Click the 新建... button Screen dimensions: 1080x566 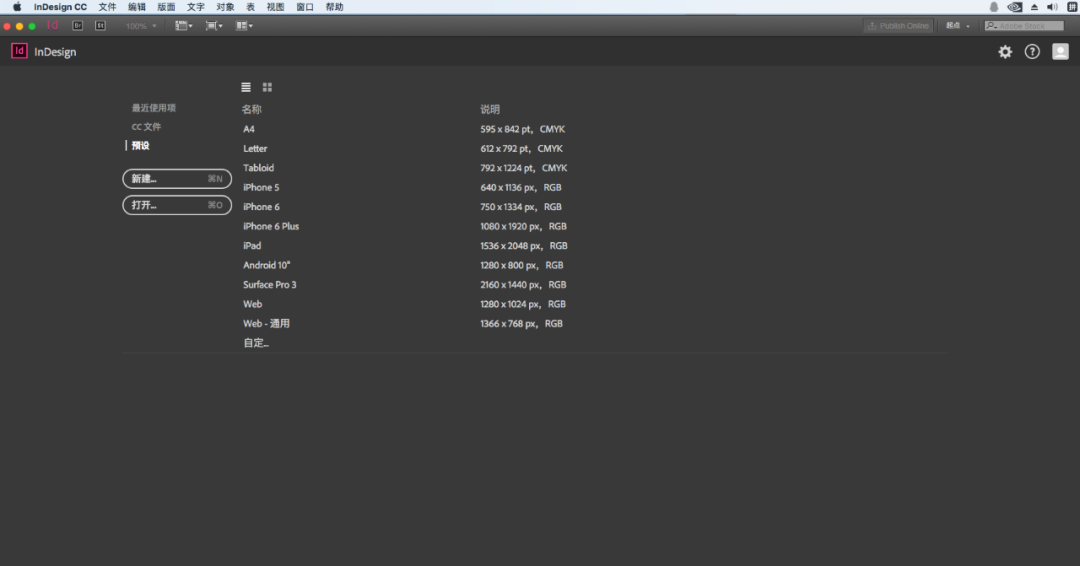coord(177,179)
